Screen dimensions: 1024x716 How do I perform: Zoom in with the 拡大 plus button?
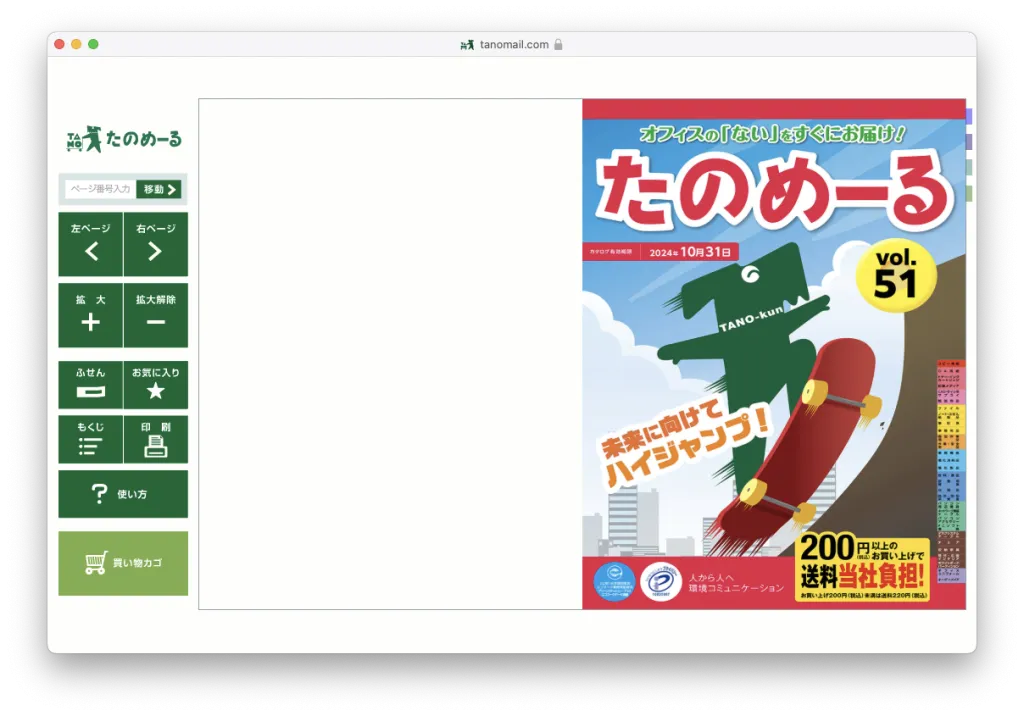[90, 315]
